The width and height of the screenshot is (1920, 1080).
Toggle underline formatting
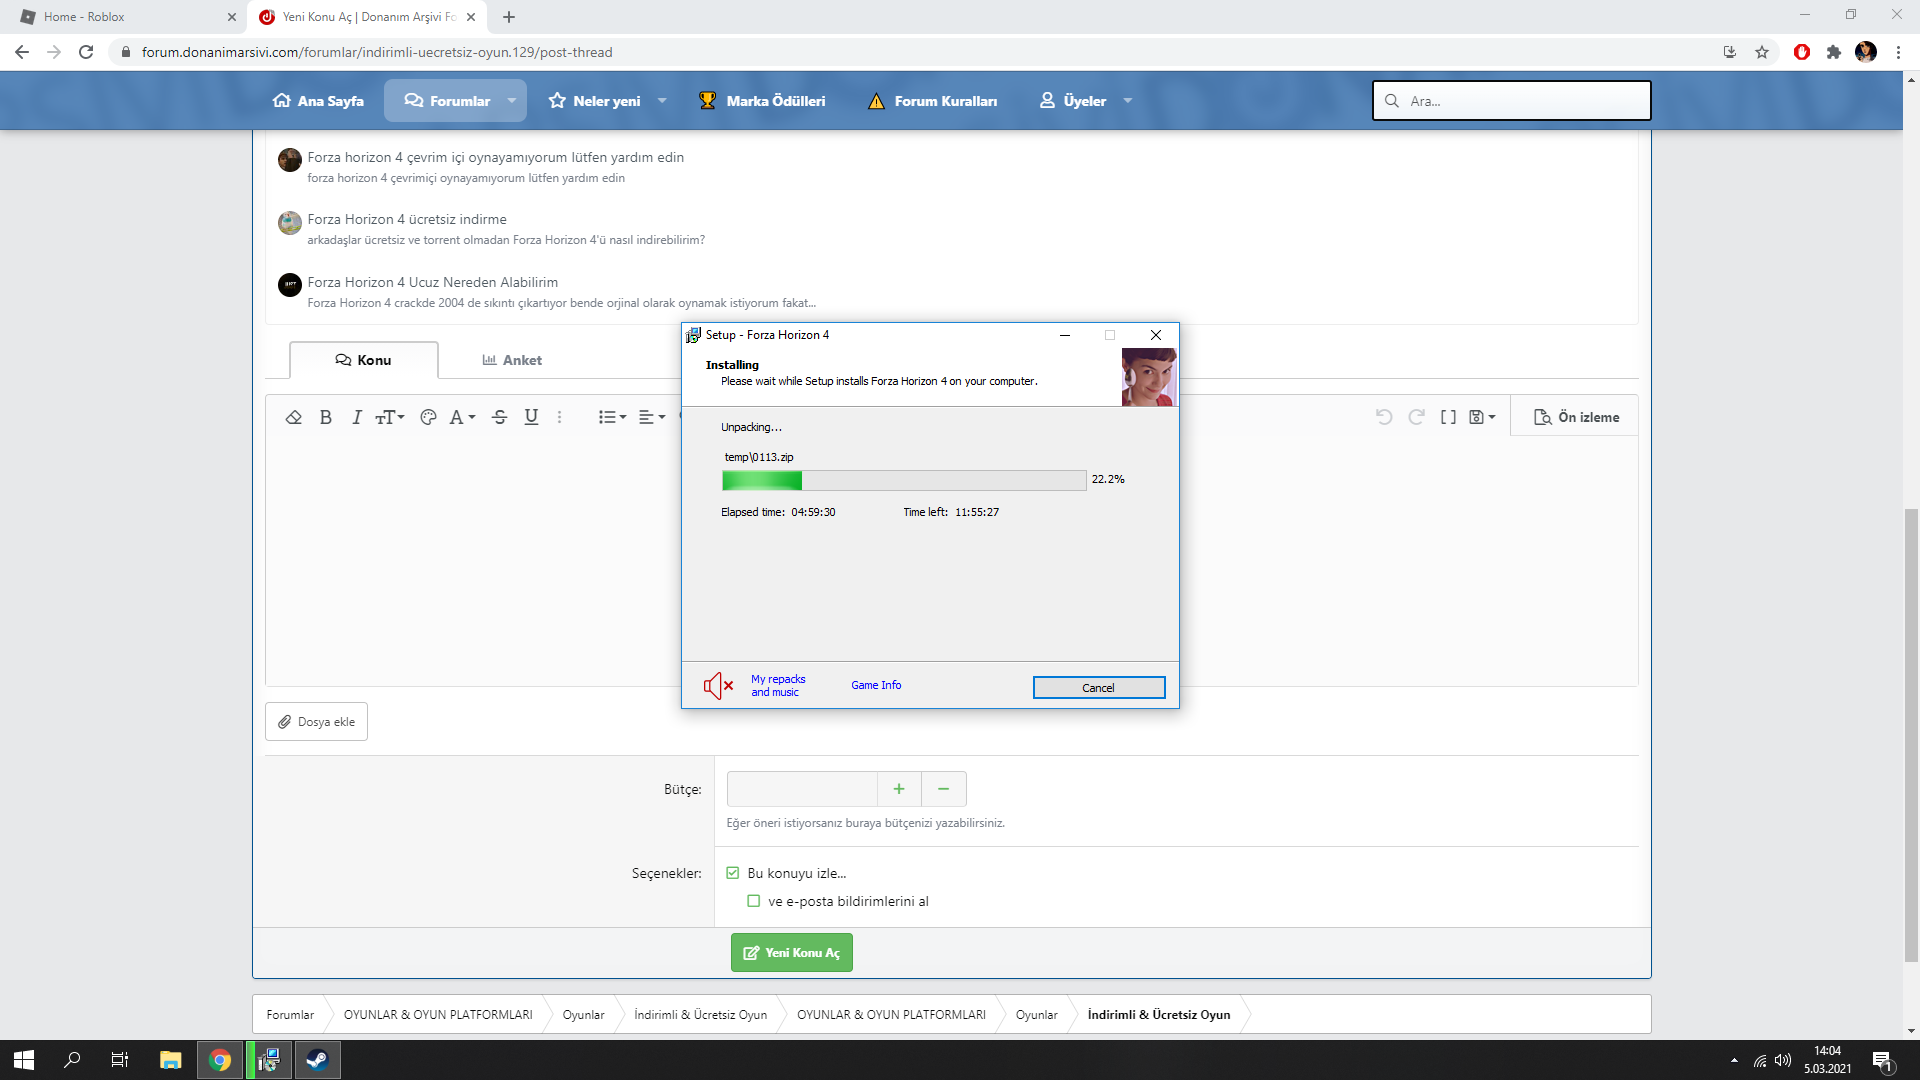click(531, 417)
